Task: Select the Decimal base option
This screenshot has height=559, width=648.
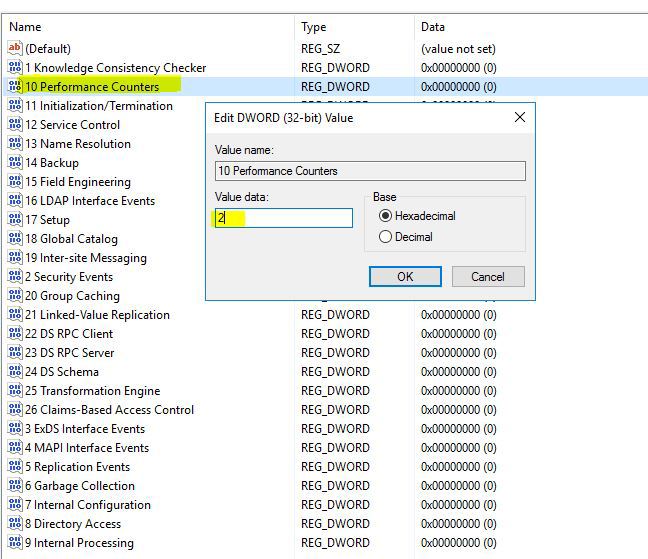Action: (406, 237)
